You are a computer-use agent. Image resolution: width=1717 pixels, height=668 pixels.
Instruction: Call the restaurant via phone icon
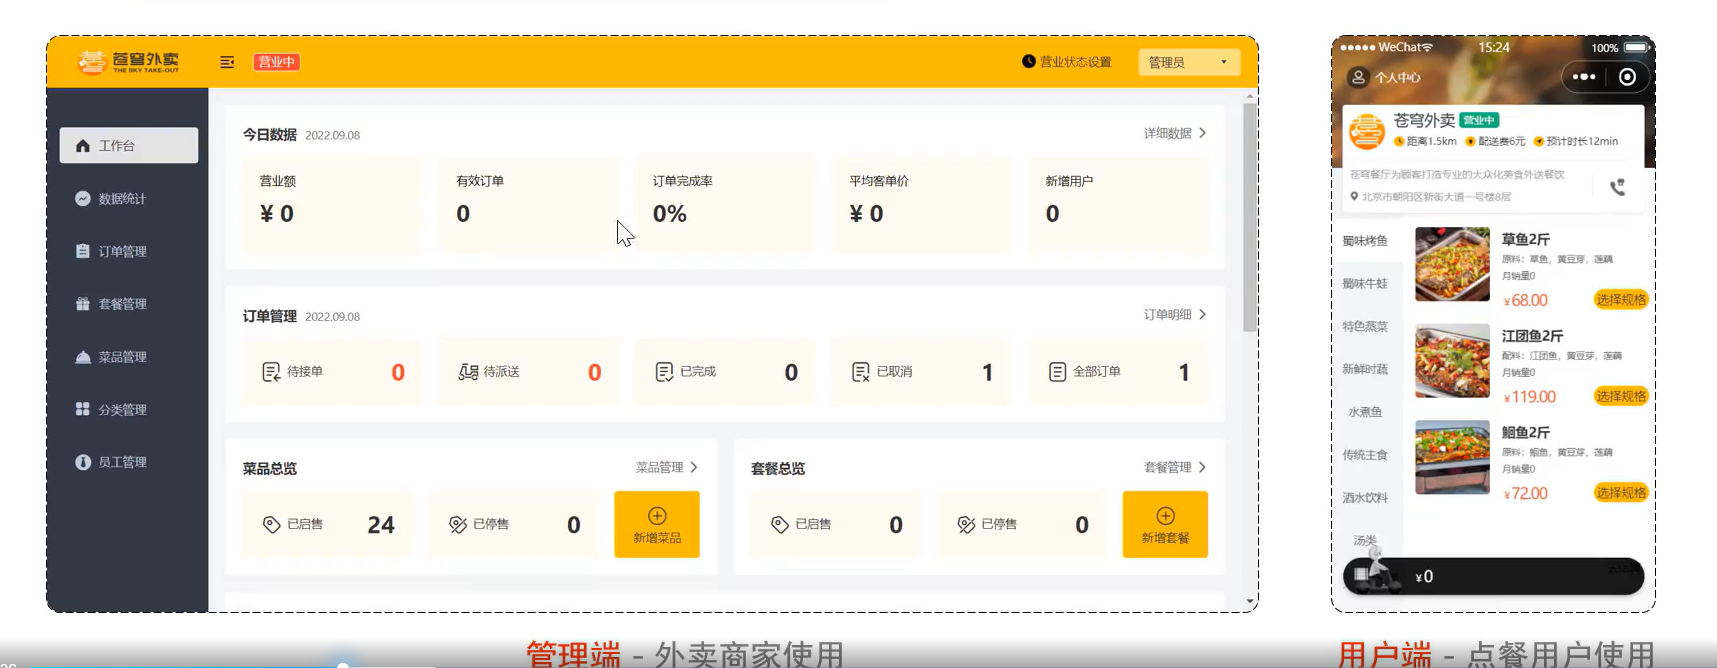pos(1617,187)
